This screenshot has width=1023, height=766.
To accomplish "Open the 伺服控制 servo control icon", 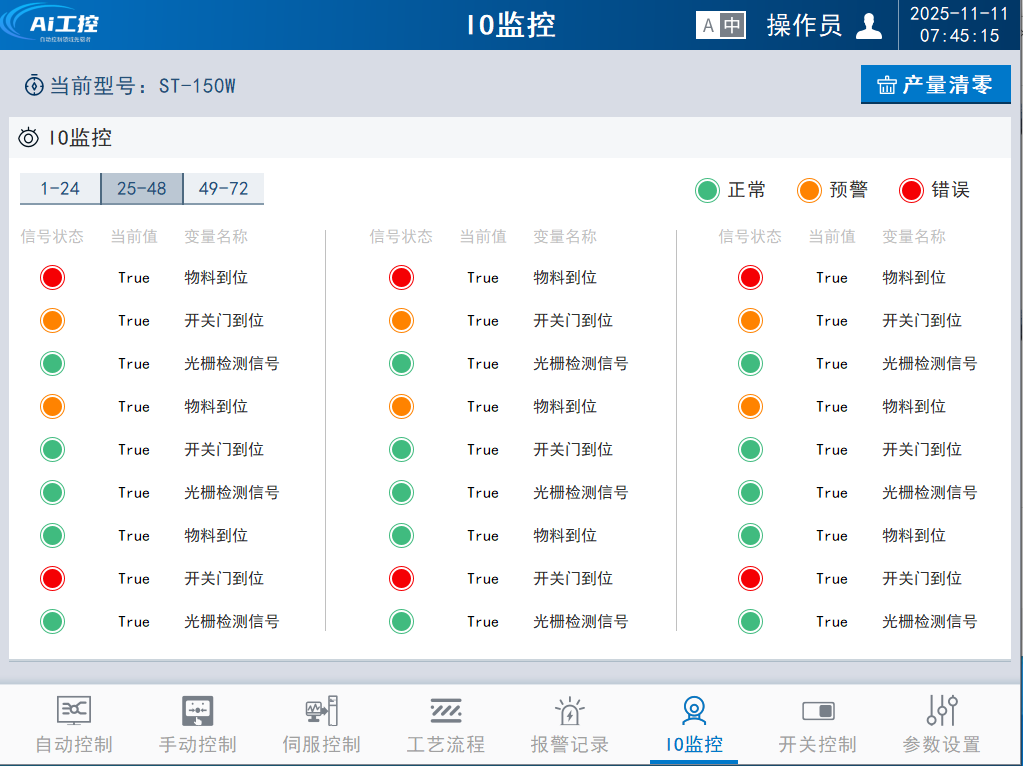I will point(321,711).
